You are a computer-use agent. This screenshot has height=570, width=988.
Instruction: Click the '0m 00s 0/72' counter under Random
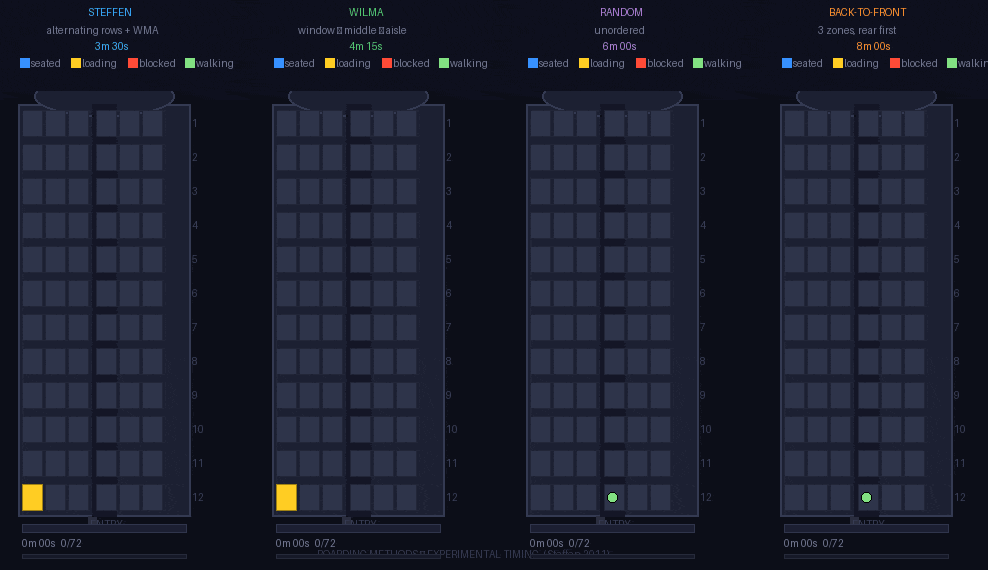click(x=560, y=543)
